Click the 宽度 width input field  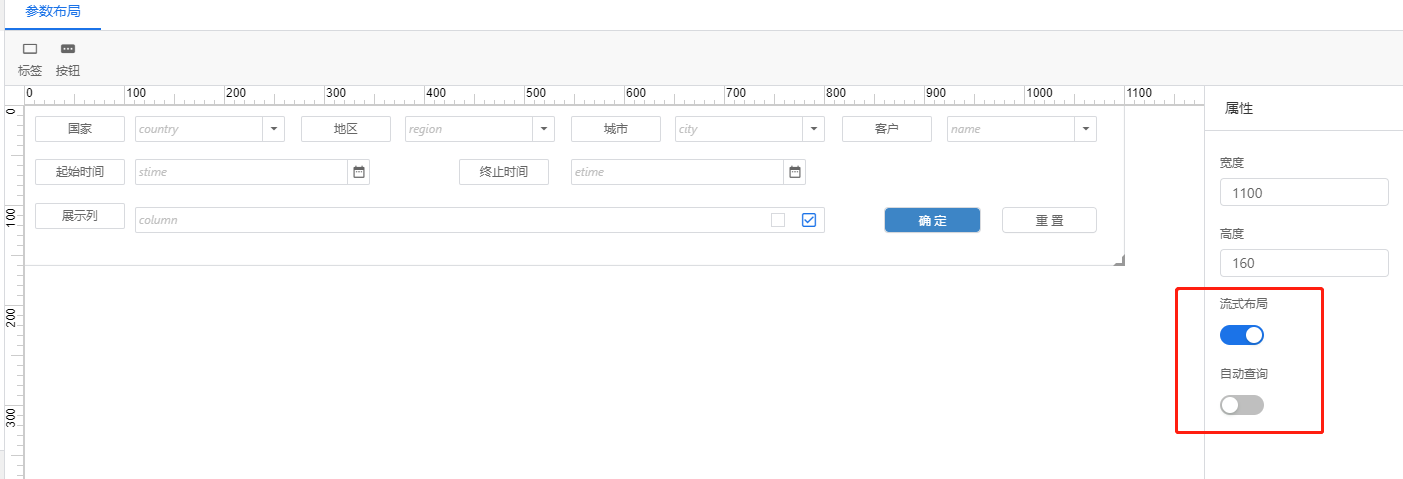click(1304, 192)
